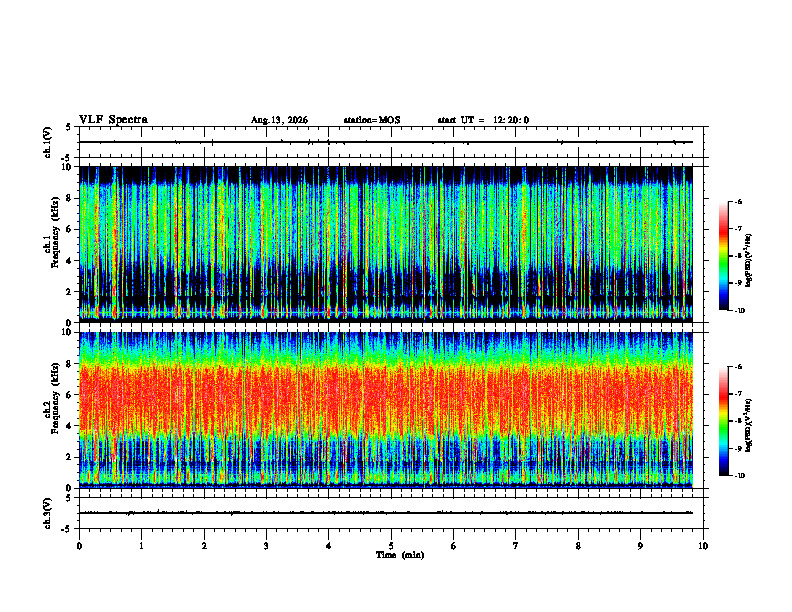Click the Time (min) axis label
Viewport: 792px width, 612px height.
tap(400, 555)
